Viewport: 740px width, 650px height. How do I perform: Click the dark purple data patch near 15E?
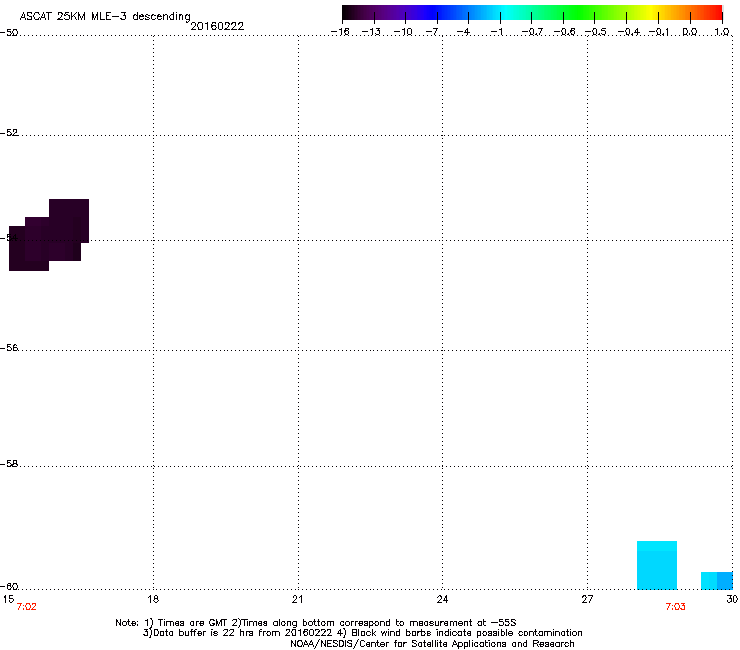coord(49,235)
